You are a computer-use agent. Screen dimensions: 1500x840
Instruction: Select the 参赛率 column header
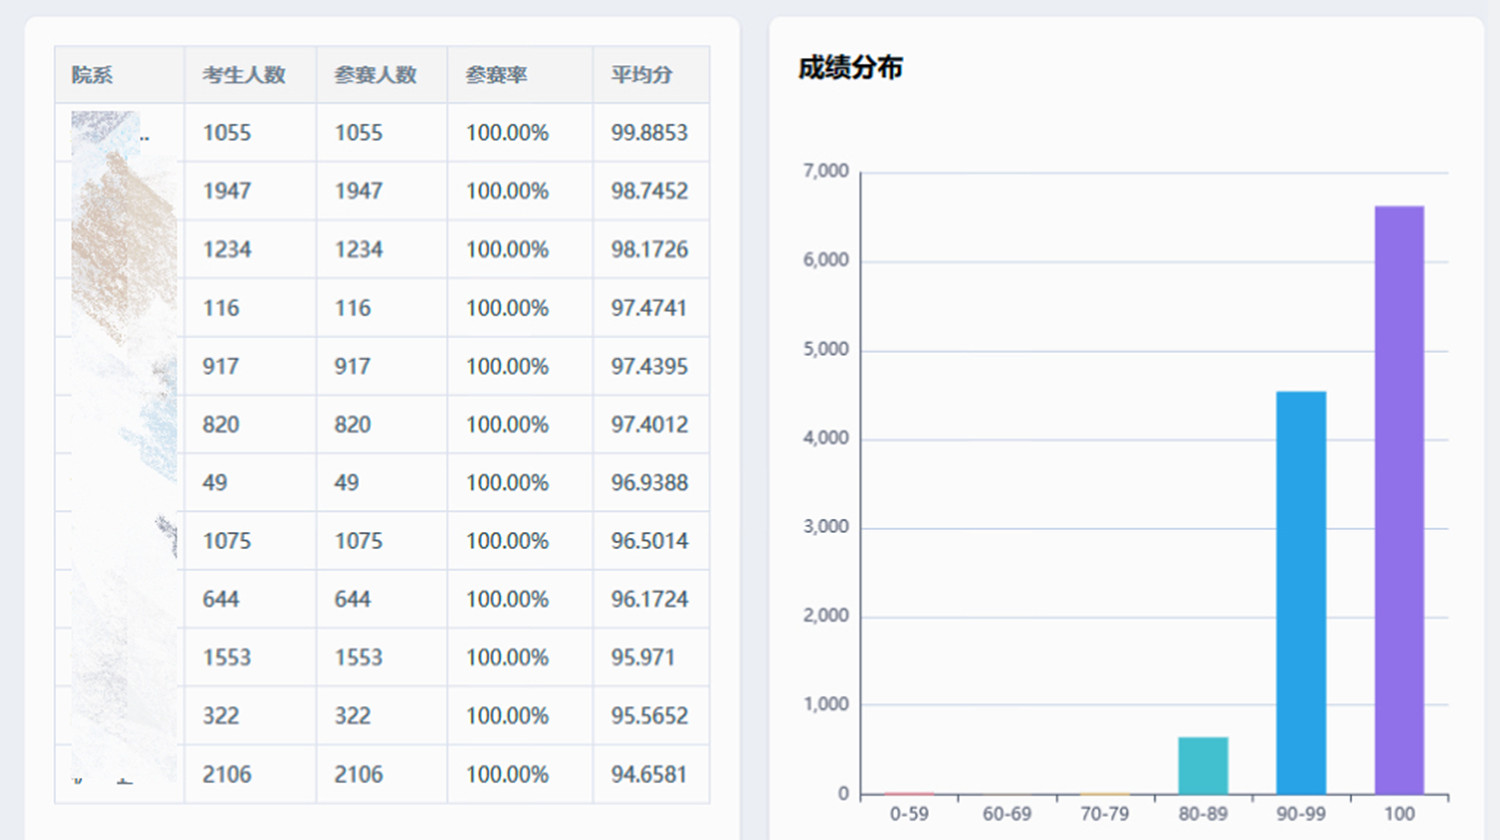496,75
